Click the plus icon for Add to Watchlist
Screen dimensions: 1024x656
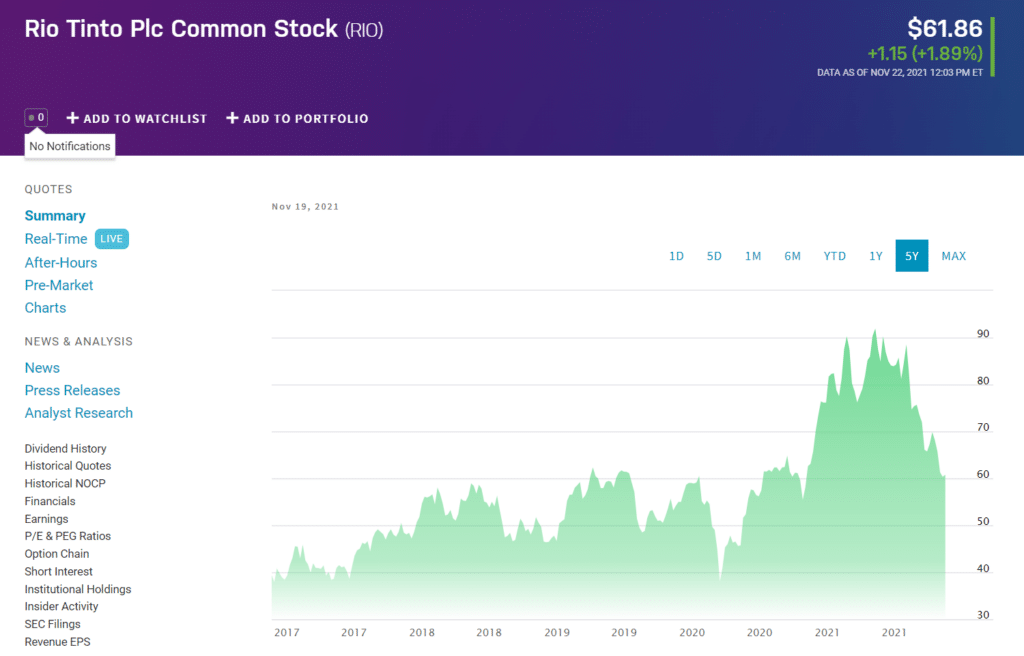(72, 118)
